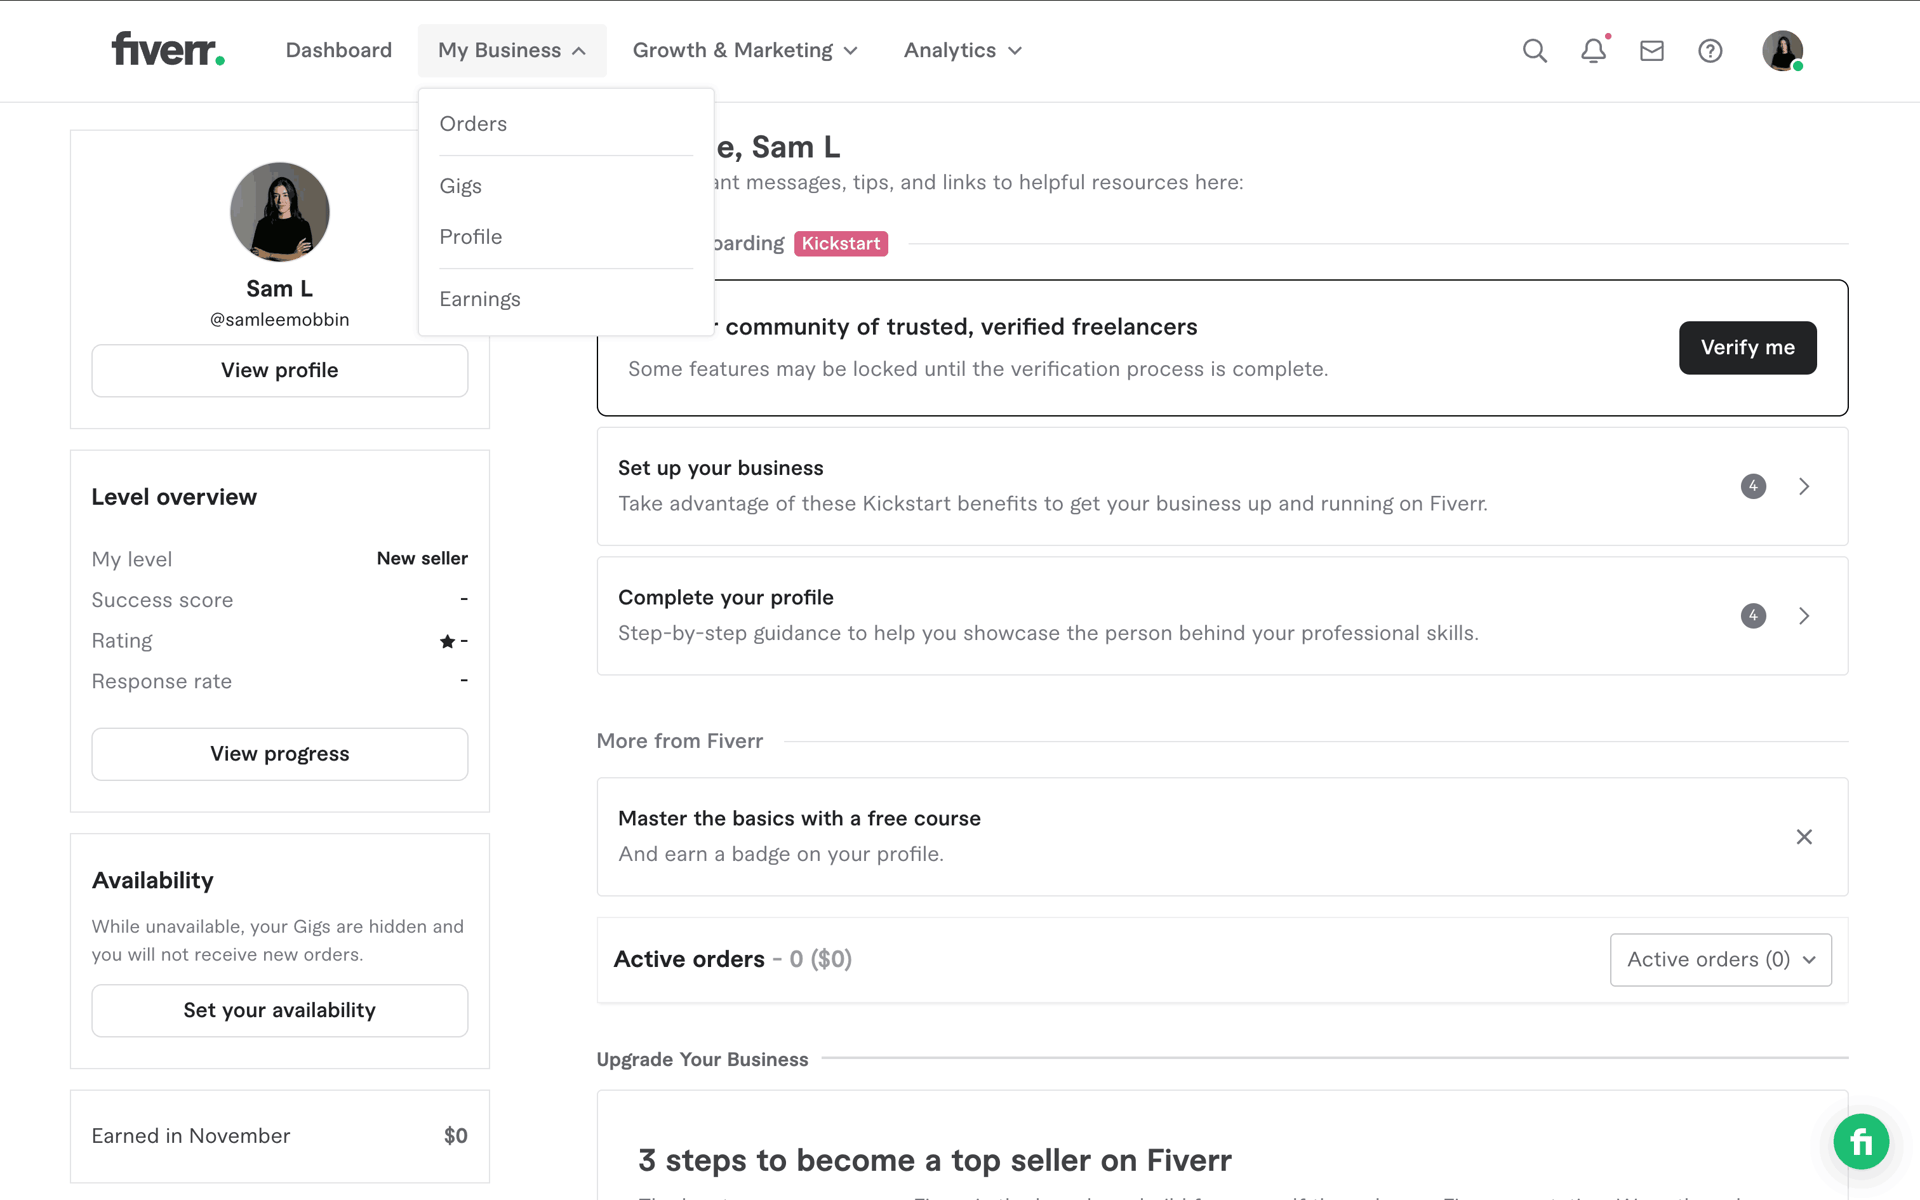Viewport: 1920px width, 1200px height.
Task: Expand the Analytics menu
Action: (x=962, y=51)
